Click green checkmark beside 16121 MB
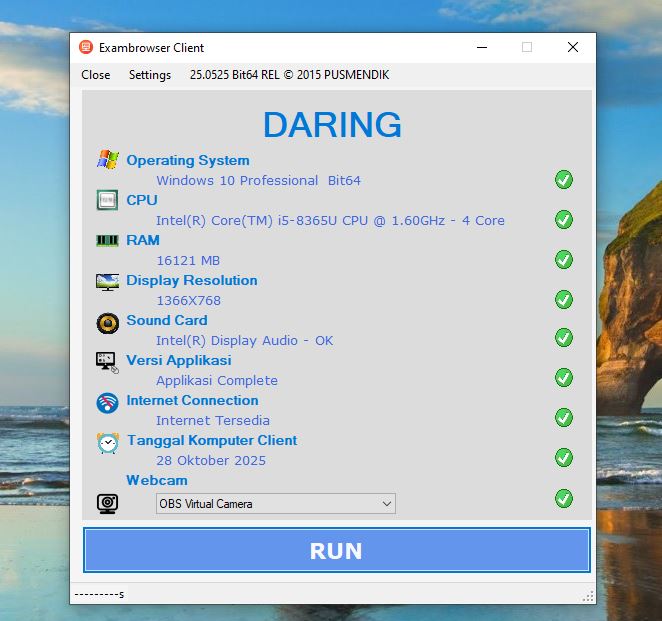This screenshot has height=621, width=662. 564,260
